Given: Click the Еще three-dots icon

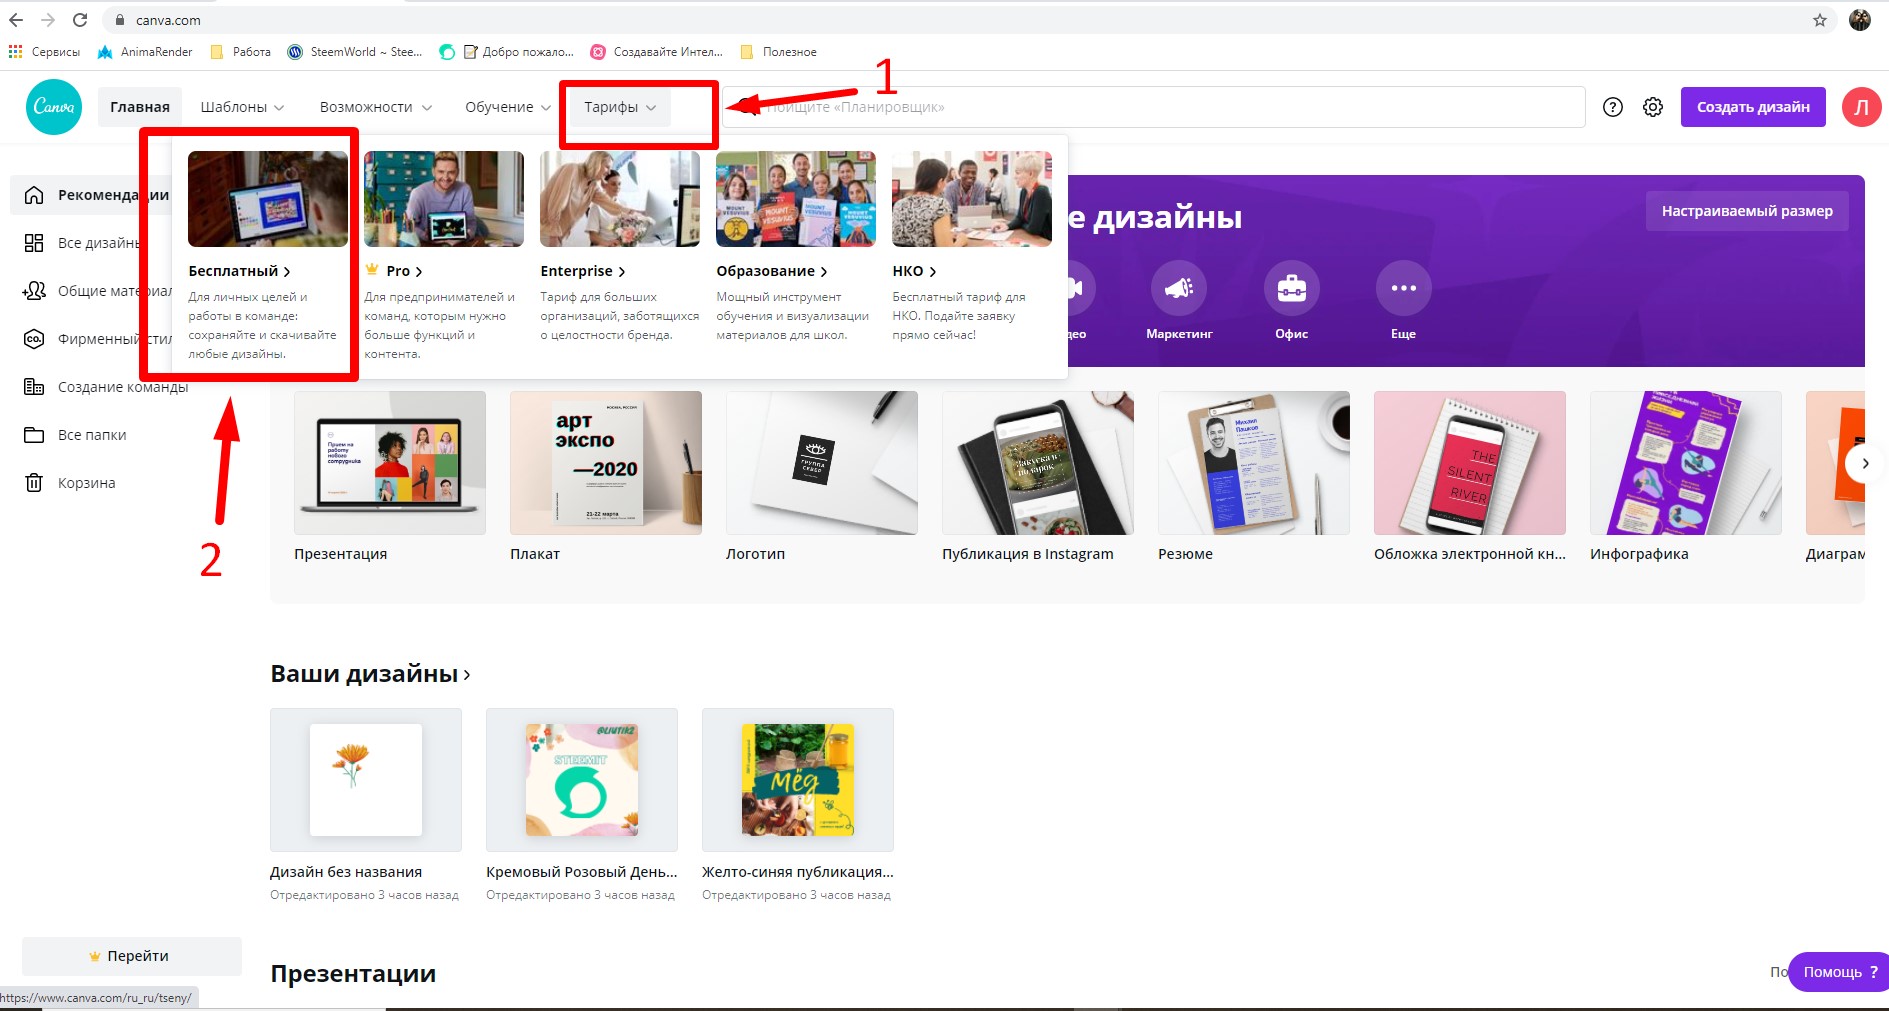Looking at the screenshot, I should pos(1403,288).
